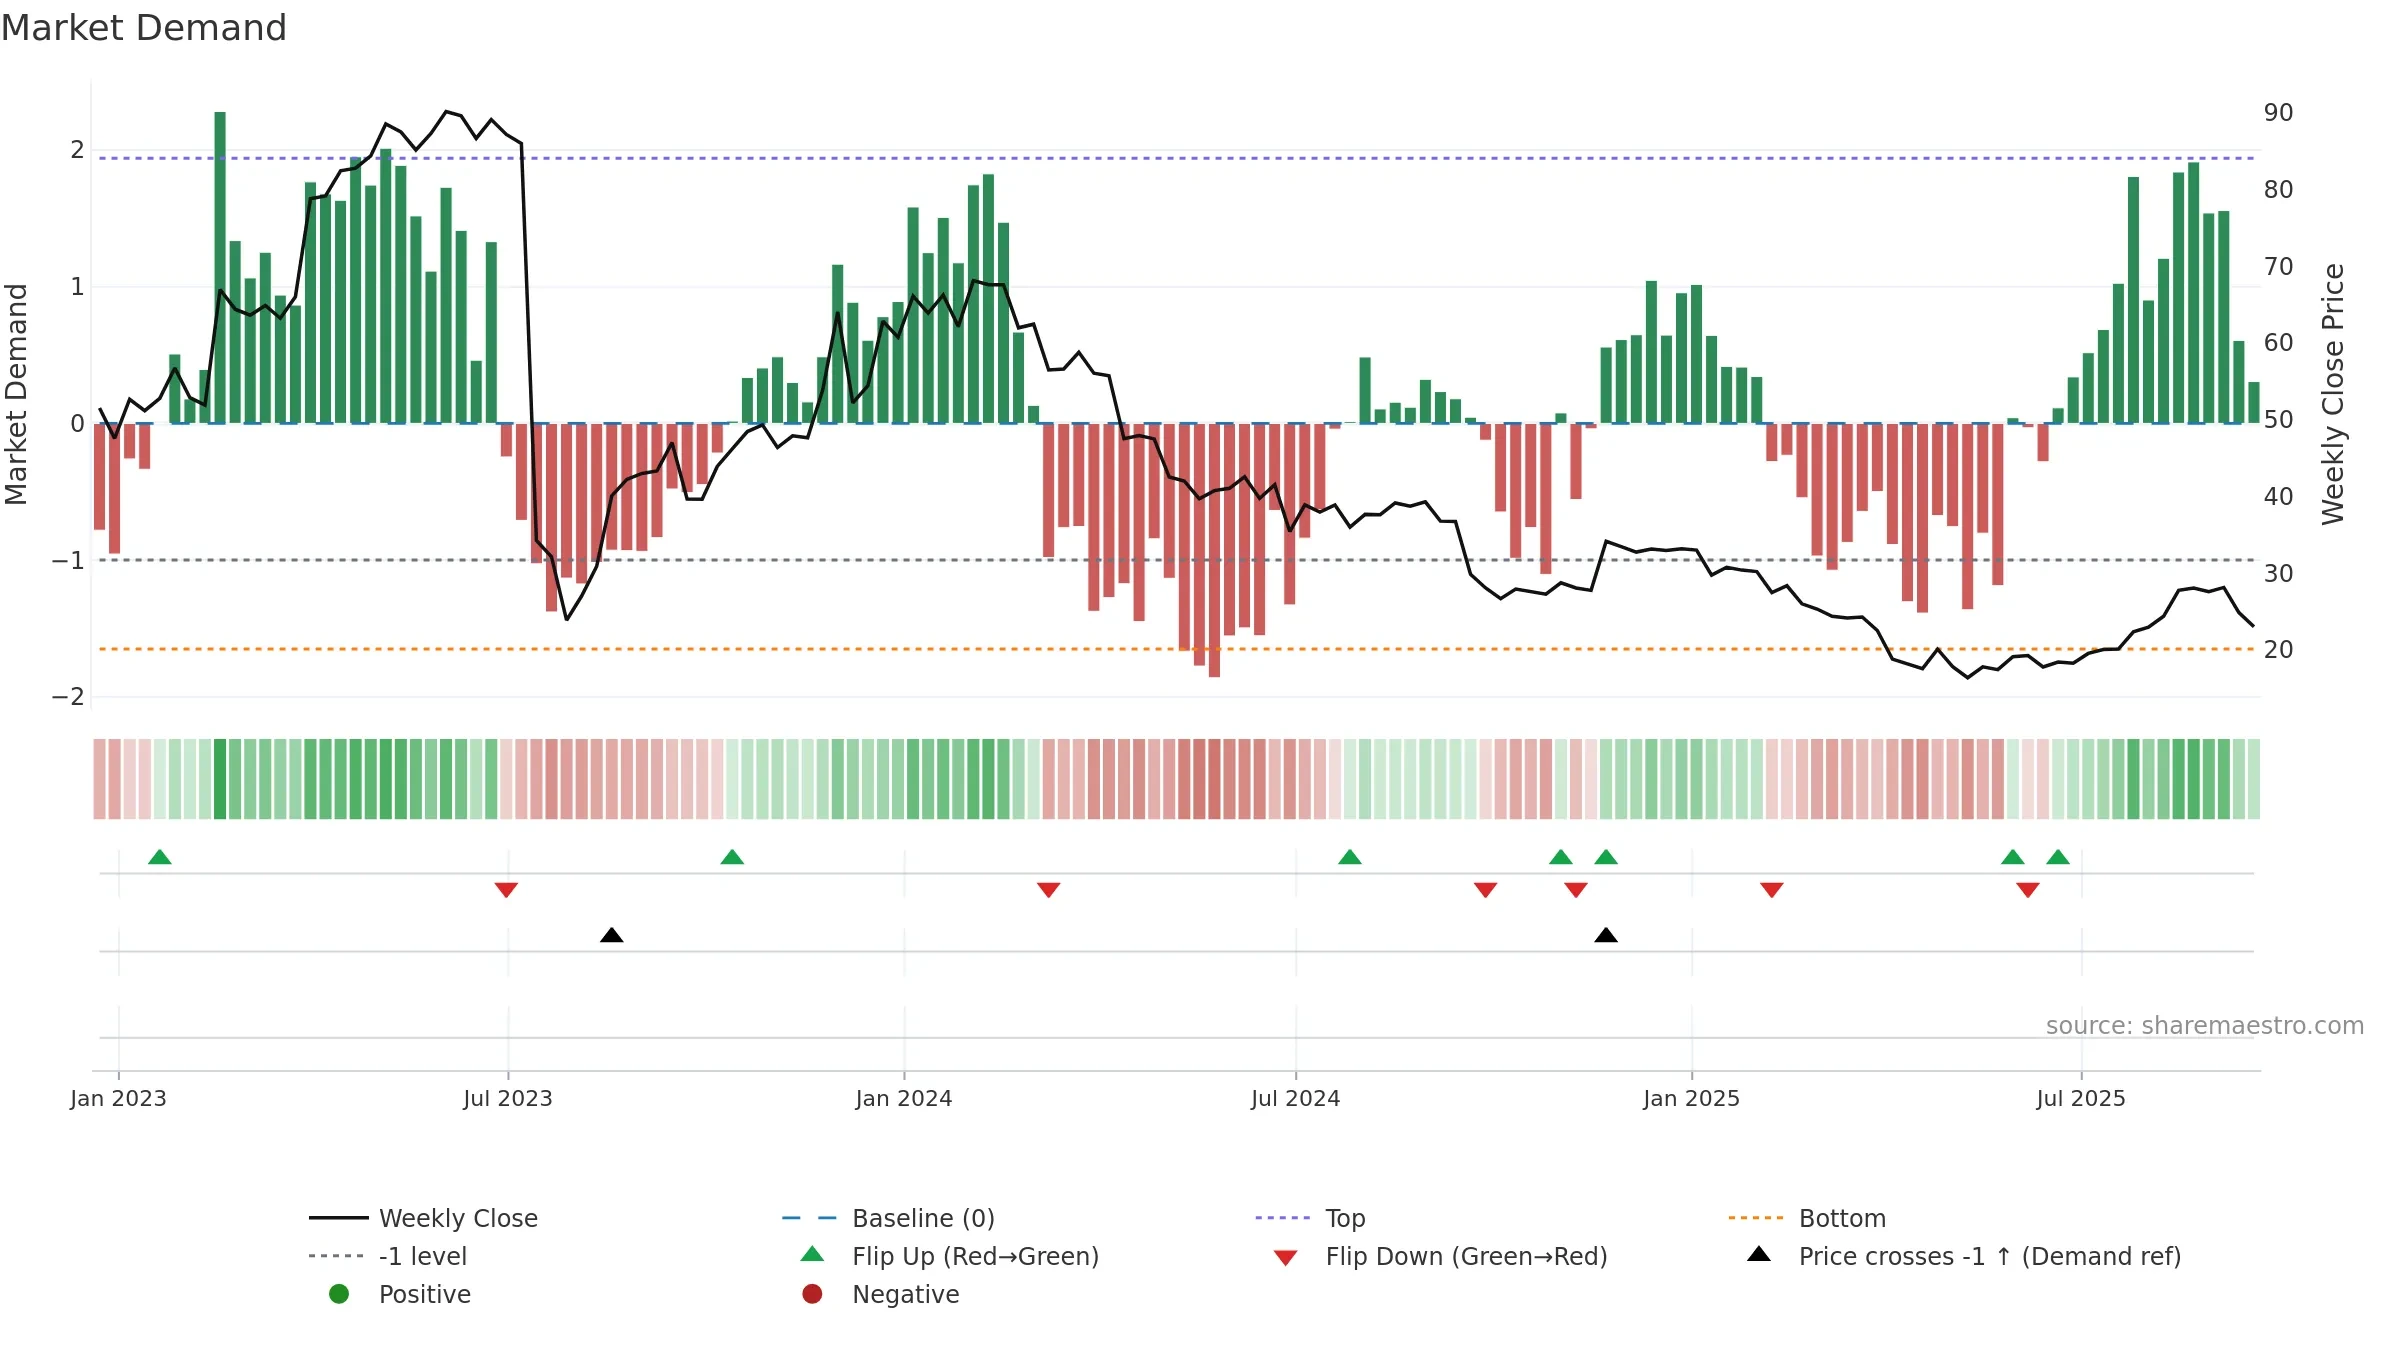Screen dimensions: 2400x1350
Task: Click the 50 tick on the price axis
Action: [2278, 419]
